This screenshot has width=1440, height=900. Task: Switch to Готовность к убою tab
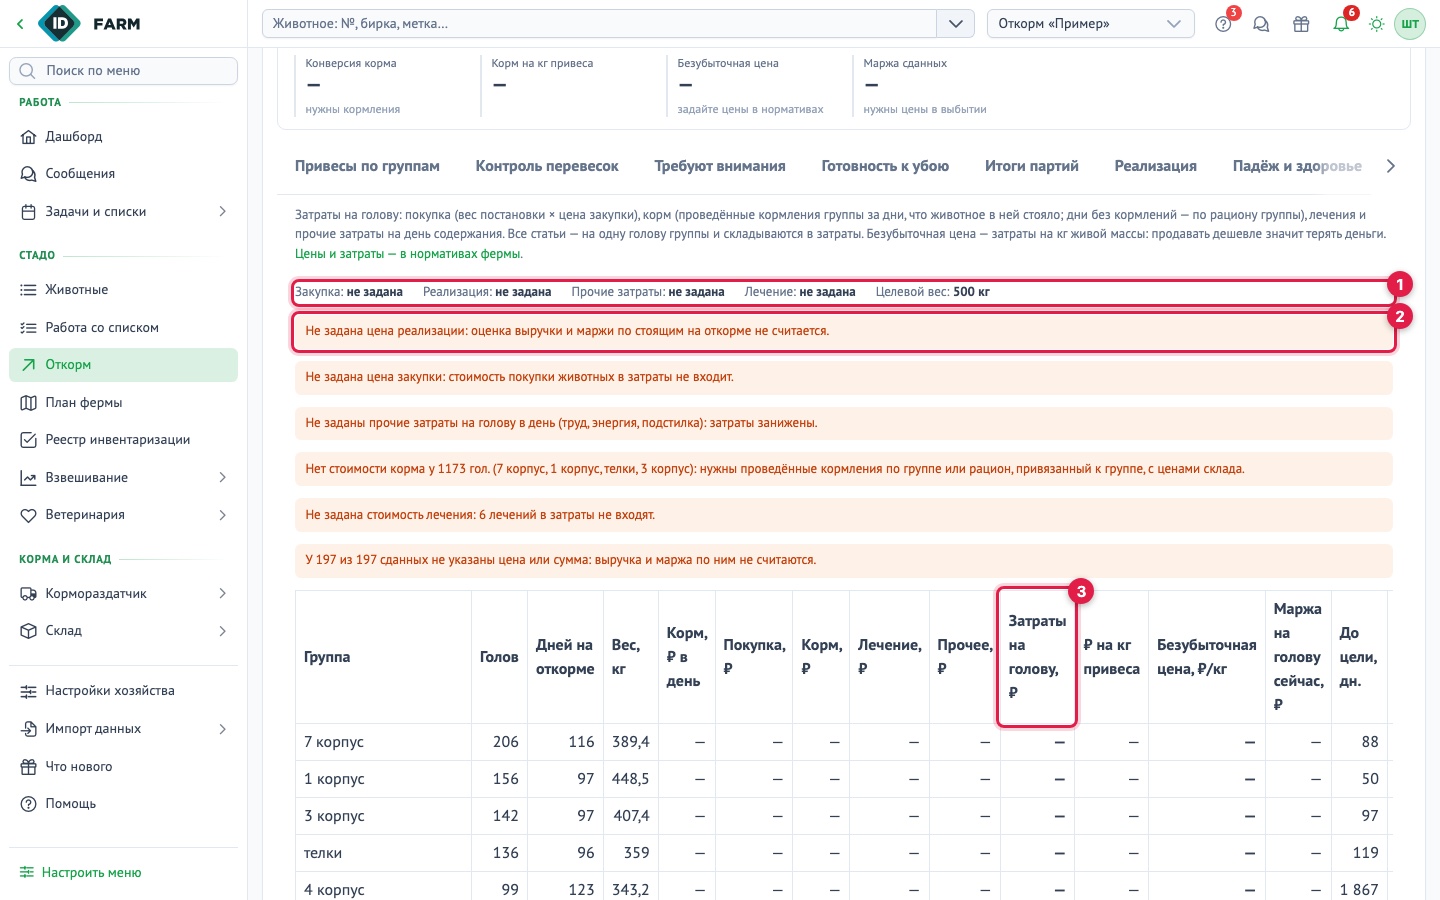click(x=885, y=166)
